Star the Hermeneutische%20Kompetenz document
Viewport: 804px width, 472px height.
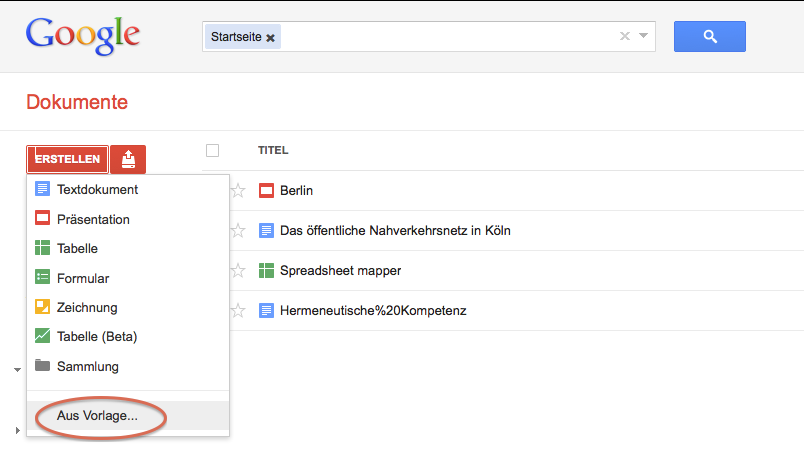[238, 311]
